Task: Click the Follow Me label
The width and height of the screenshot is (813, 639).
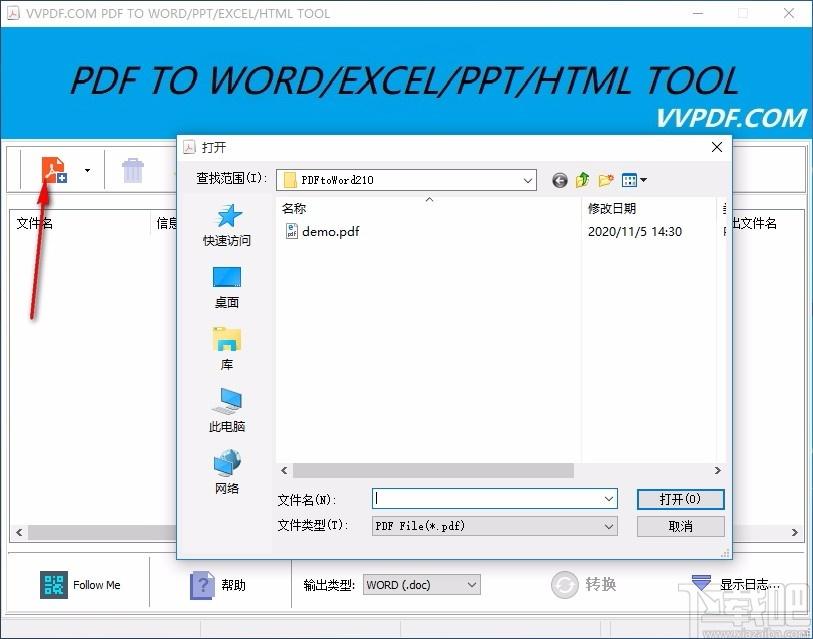Action: 97,585
